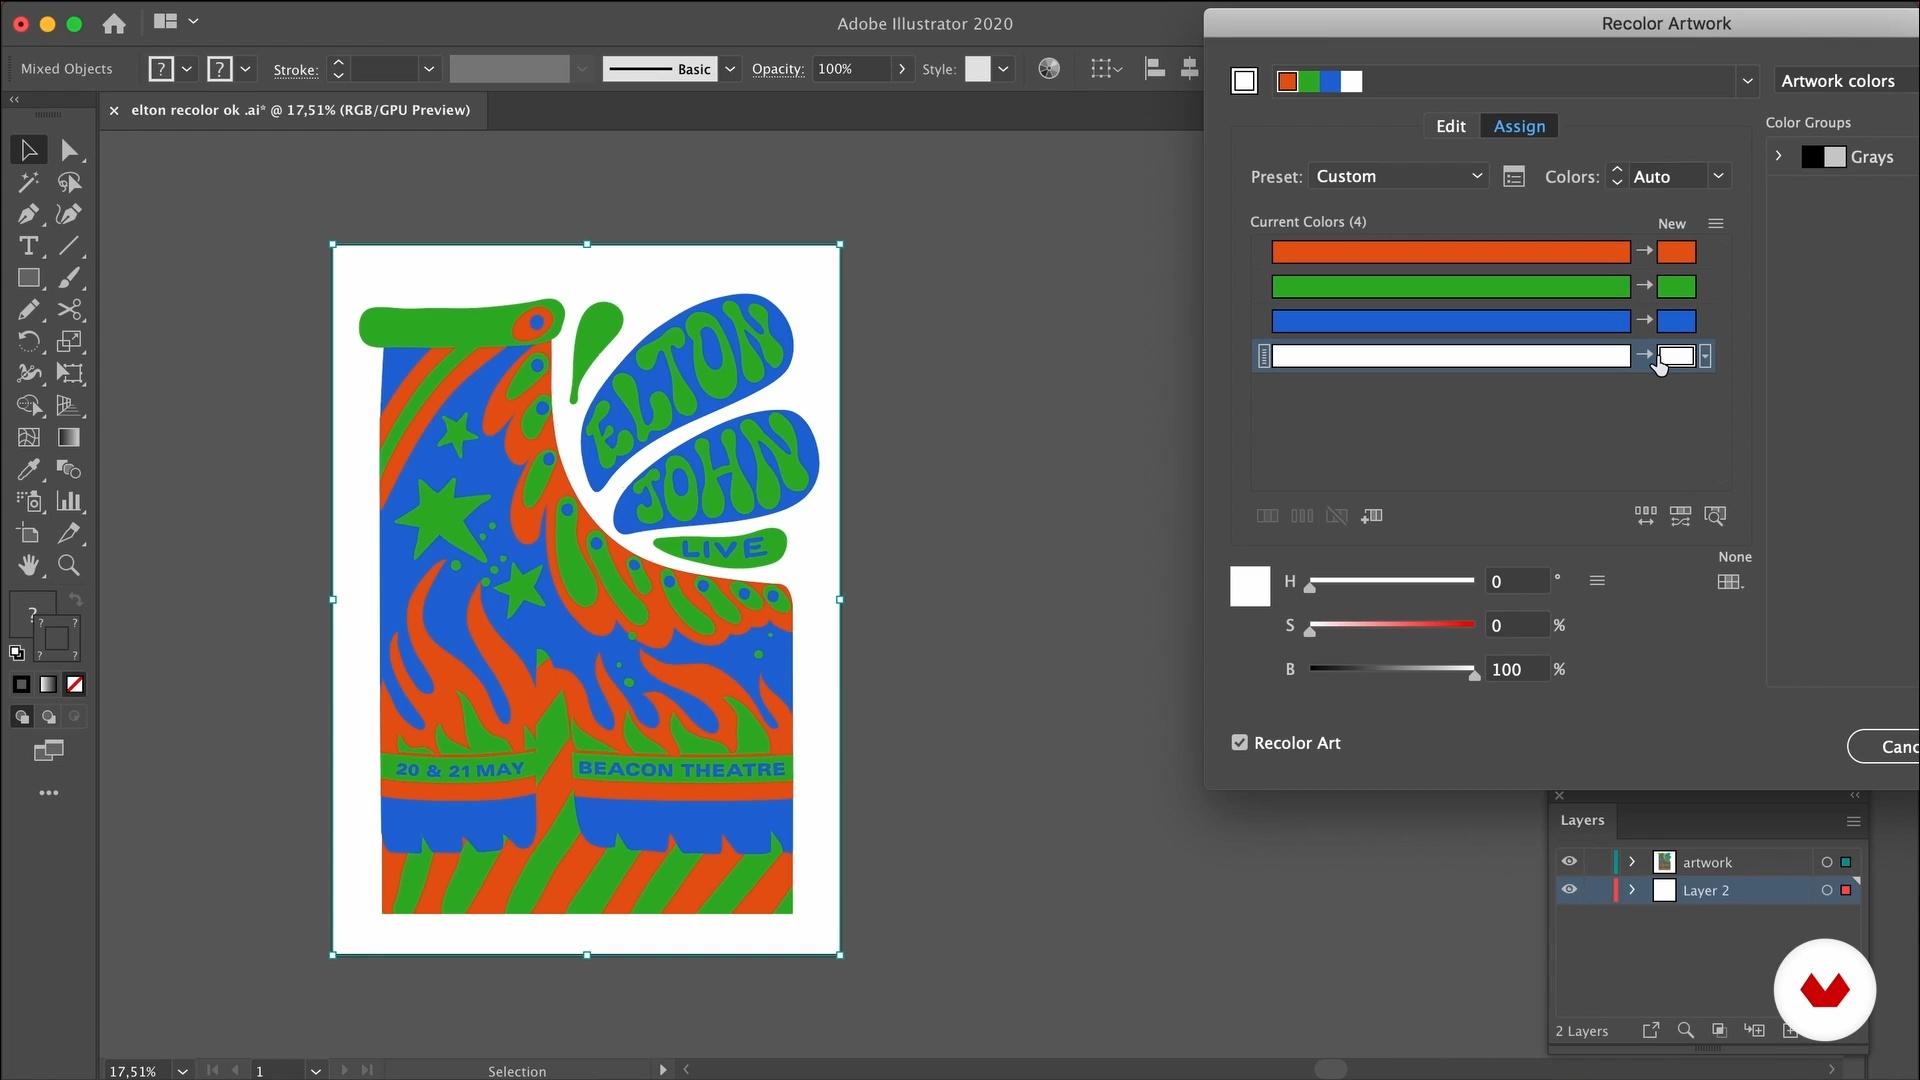Open Current Colors list options menu

(x=1716, y=224)
